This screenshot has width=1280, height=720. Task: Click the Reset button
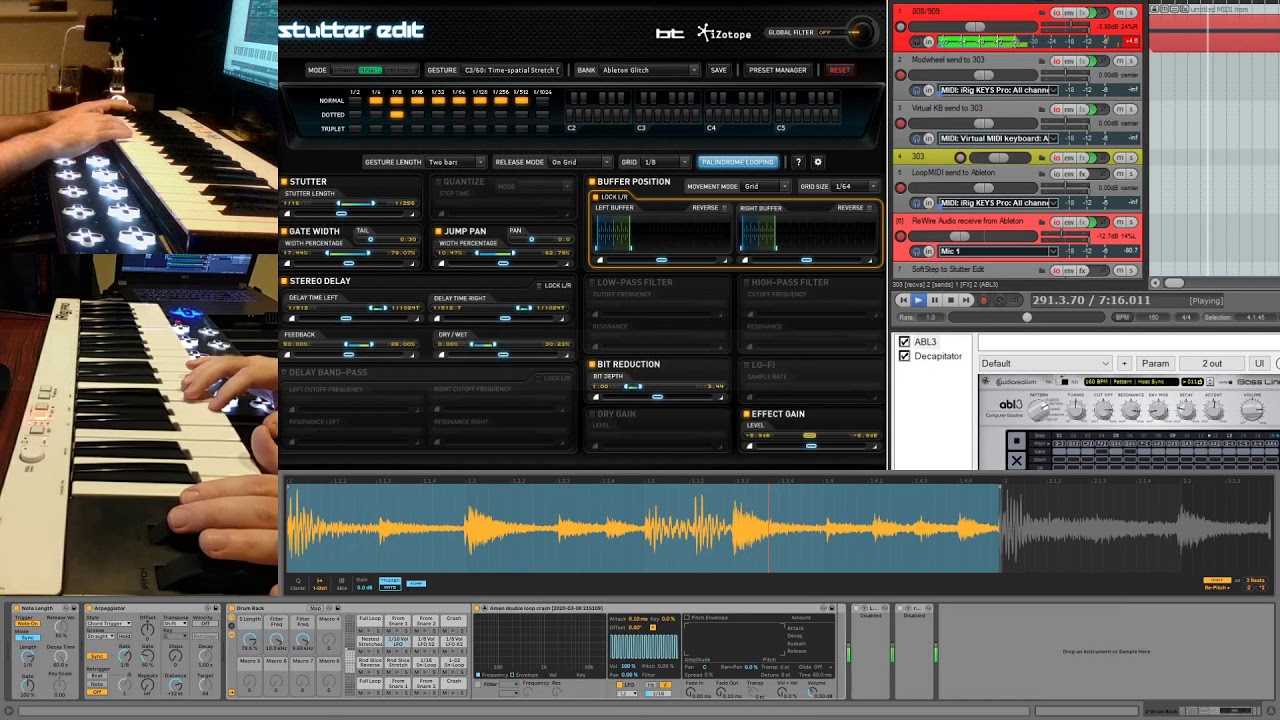click(839, 70)
